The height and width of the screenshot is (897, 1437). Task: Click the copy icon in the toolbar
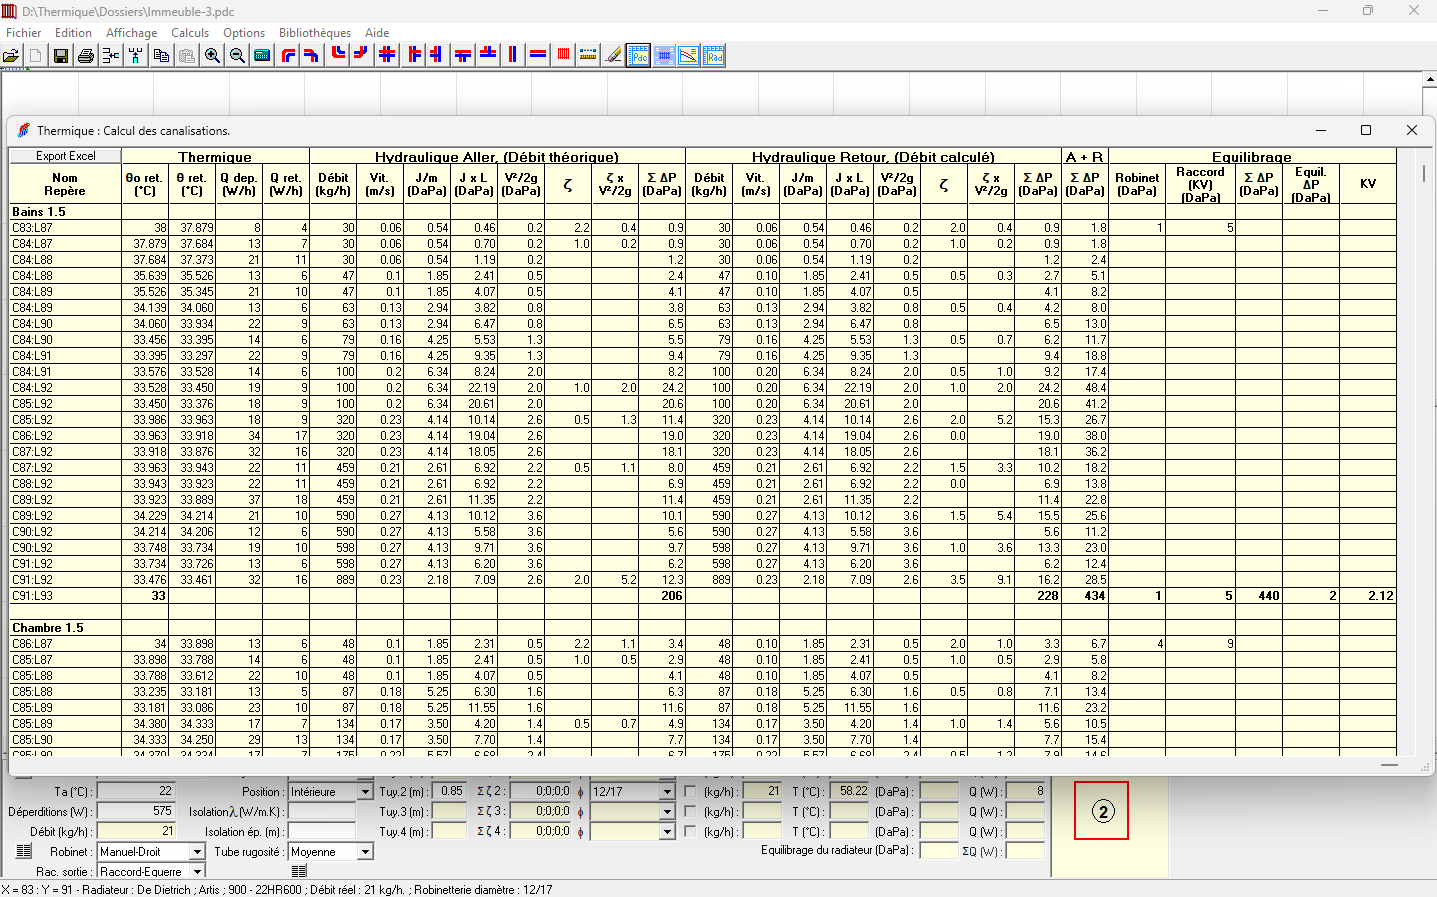(161, 56)
